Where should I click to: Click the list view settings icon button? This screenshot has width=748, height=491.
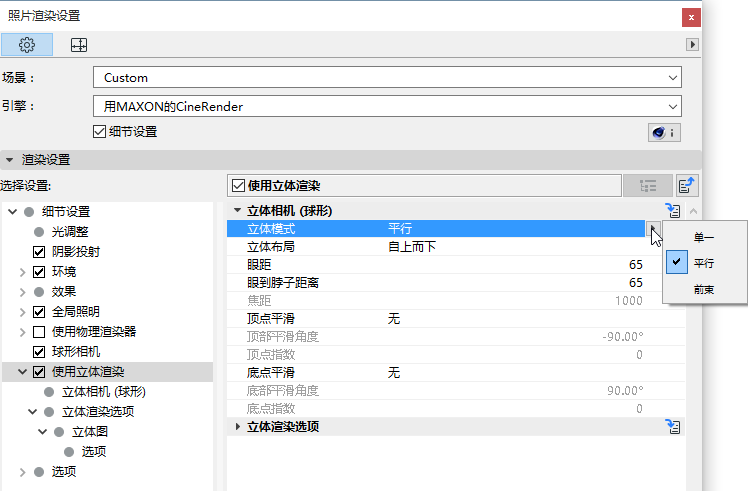(647, 186)
